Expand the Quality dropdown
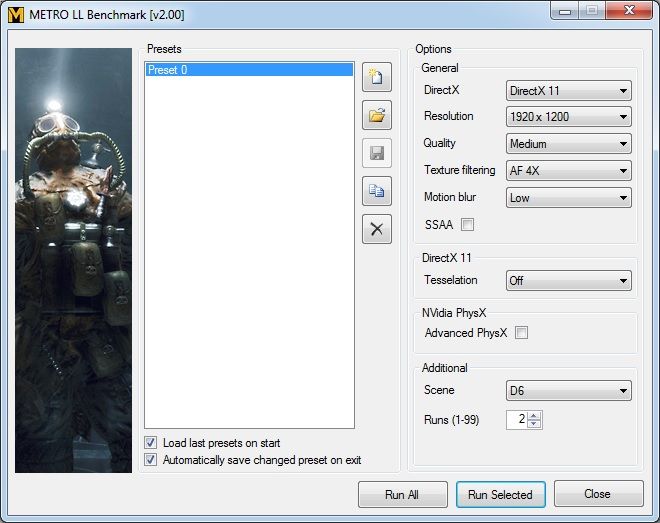Image resolution: width=660 pixels, height=523 pixels. pos(568,144)
